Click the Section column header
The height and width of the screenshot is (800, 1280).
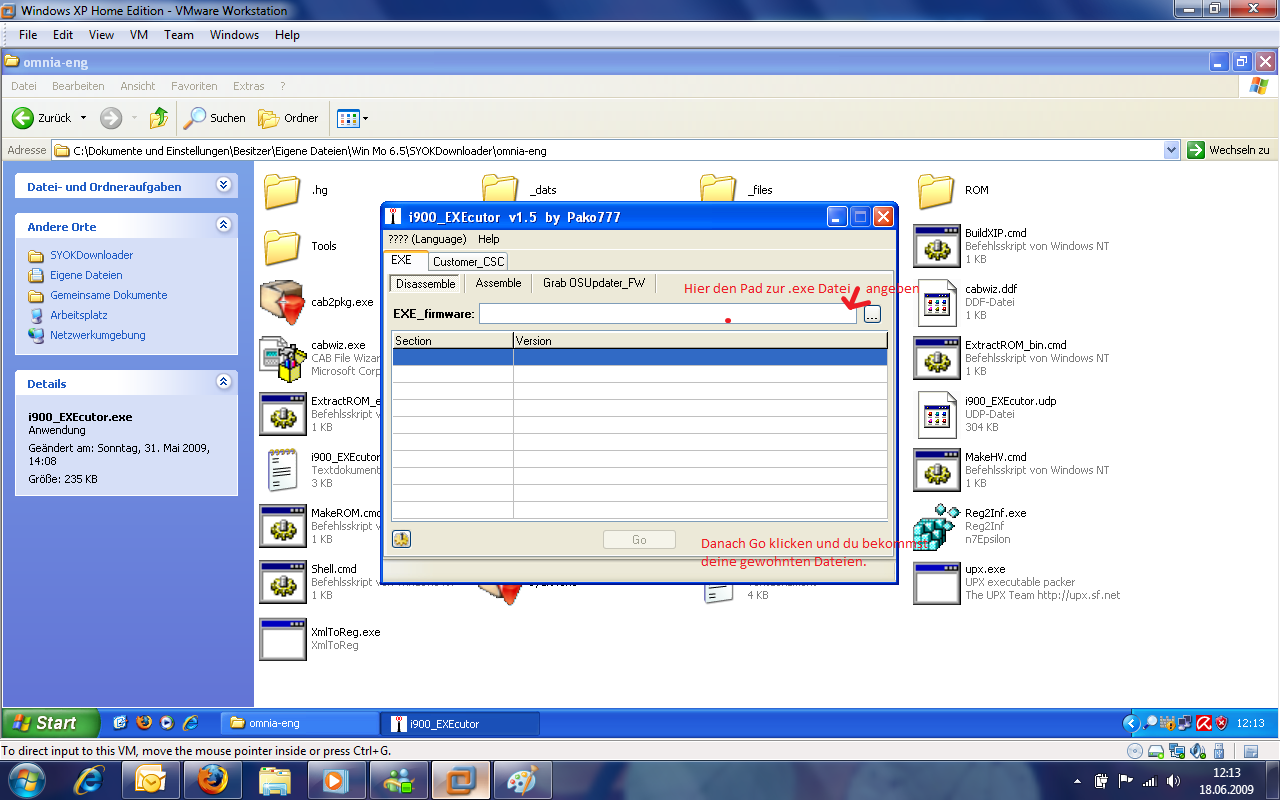(452, 341)
